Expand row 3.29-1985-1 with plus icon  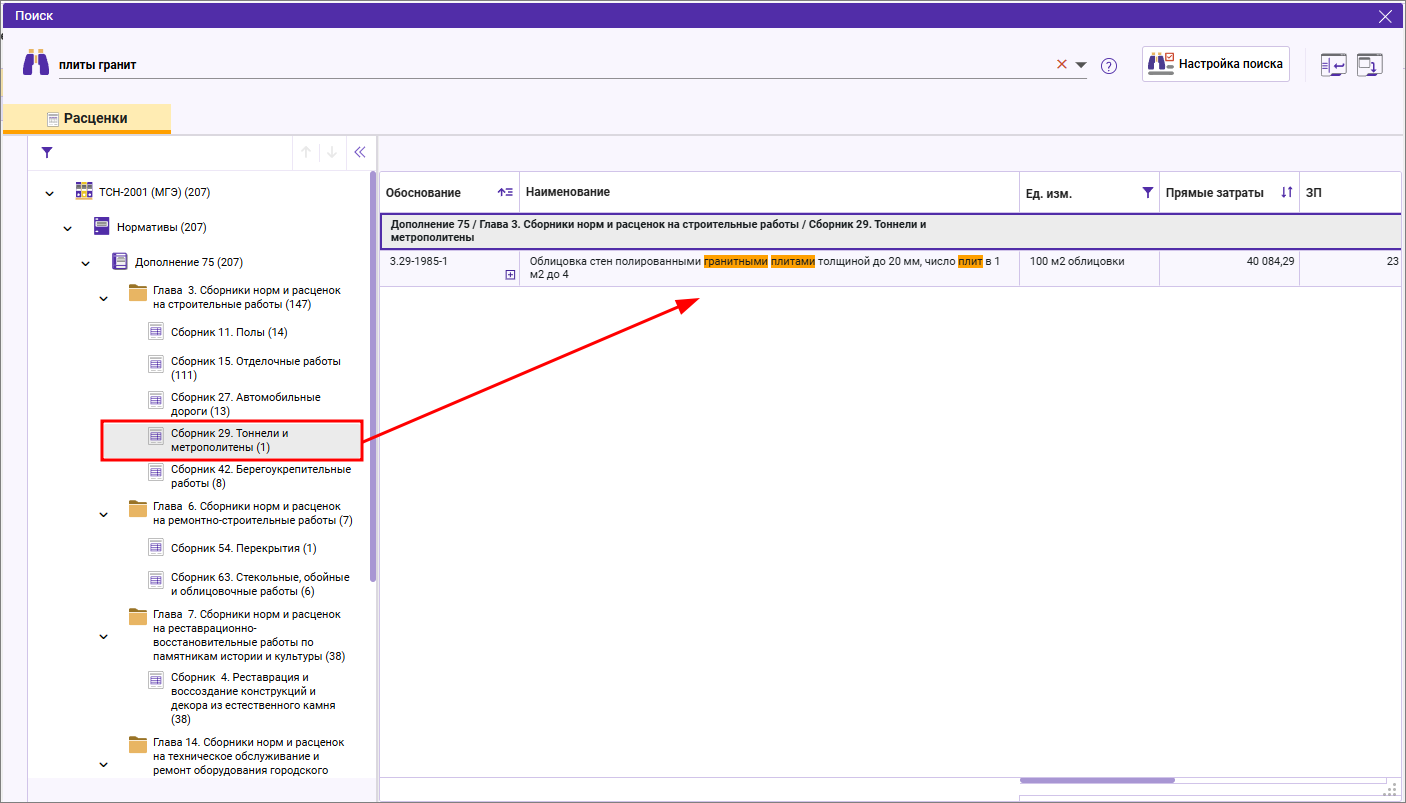click(x=510, y=275)
